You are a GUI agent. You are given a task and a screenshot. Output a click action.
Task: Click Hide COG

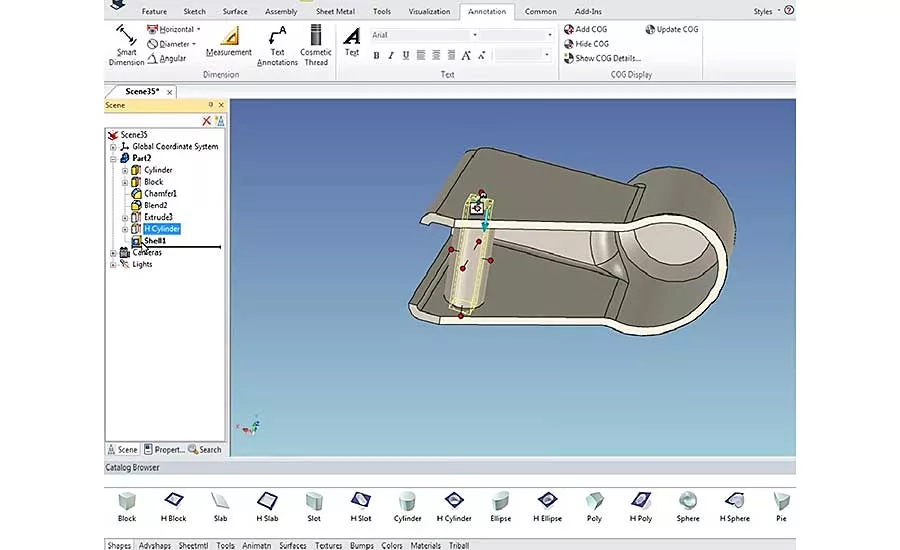coord(586,44)
